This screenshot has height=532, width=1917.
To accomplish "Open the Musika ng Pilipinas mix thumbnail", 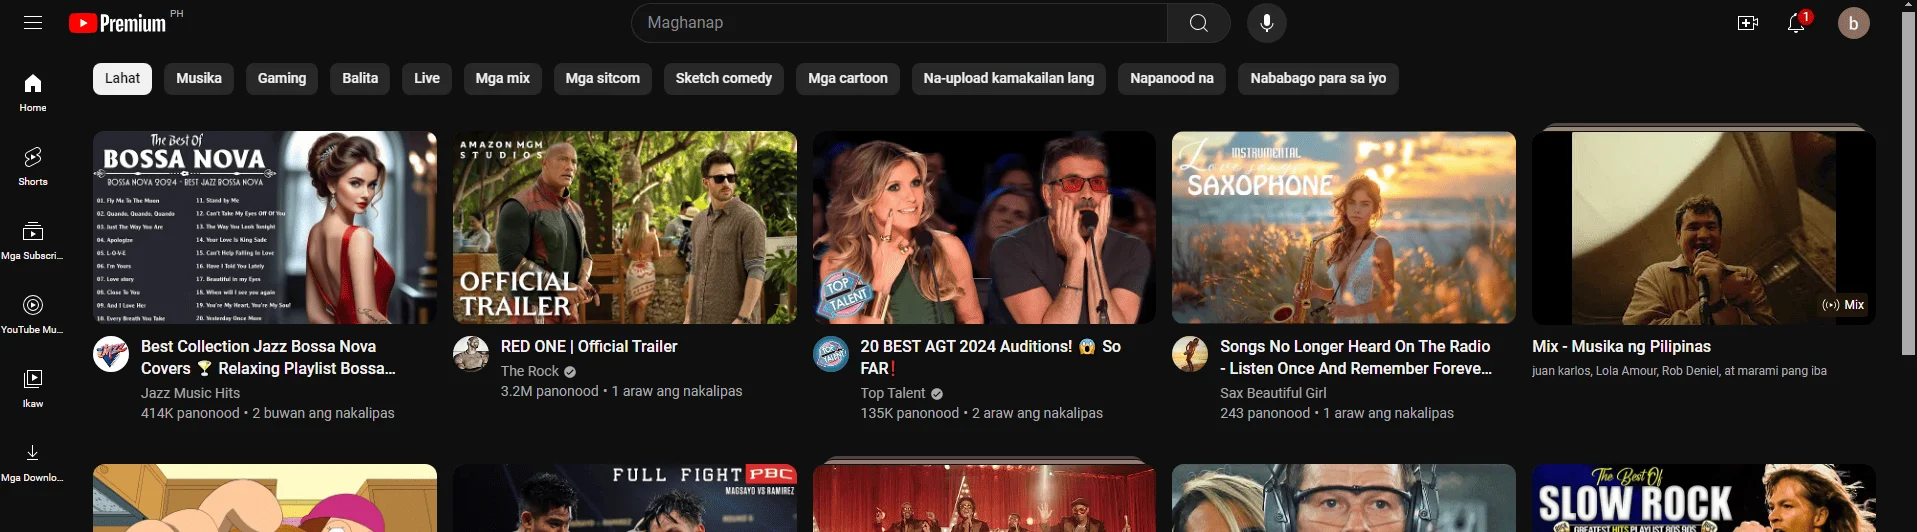I will pyautogui.click(x=1704, y=227).
